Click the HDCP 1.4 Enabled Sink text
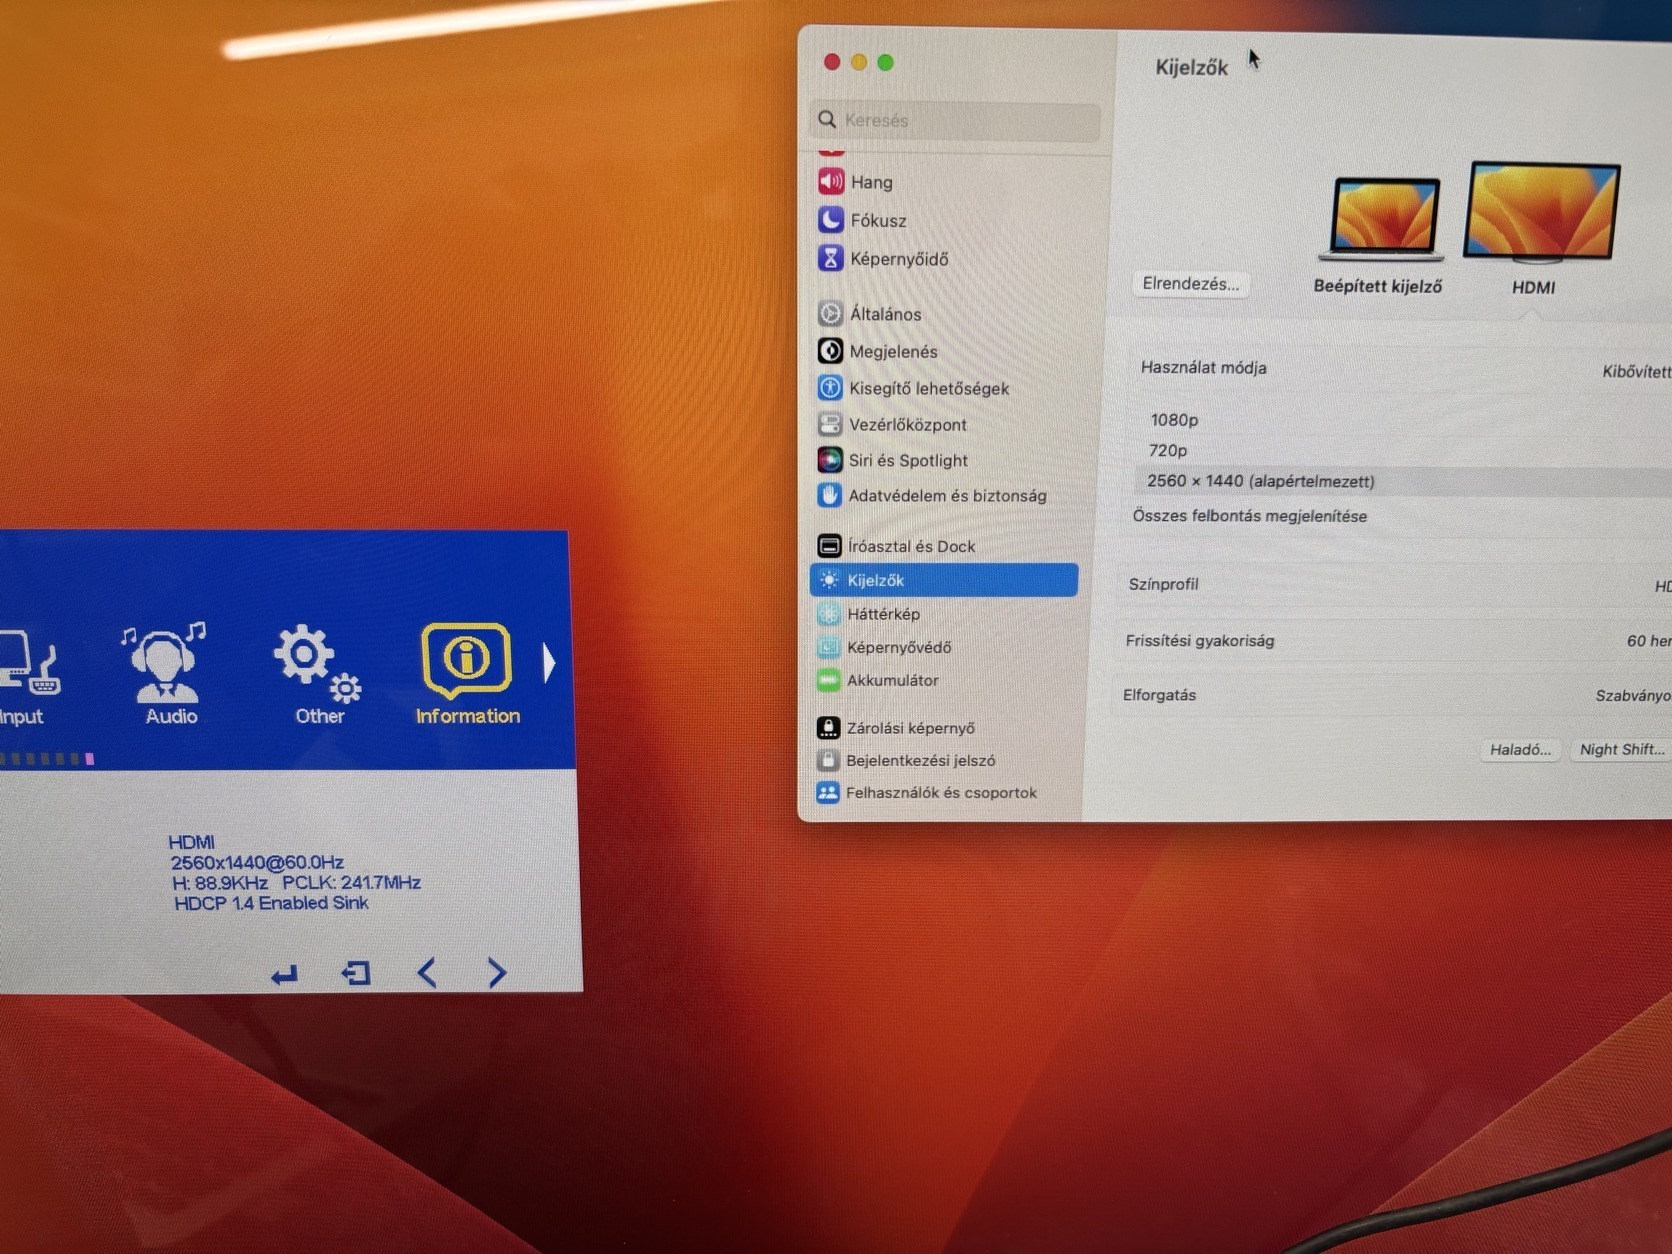 pos(271,903)
